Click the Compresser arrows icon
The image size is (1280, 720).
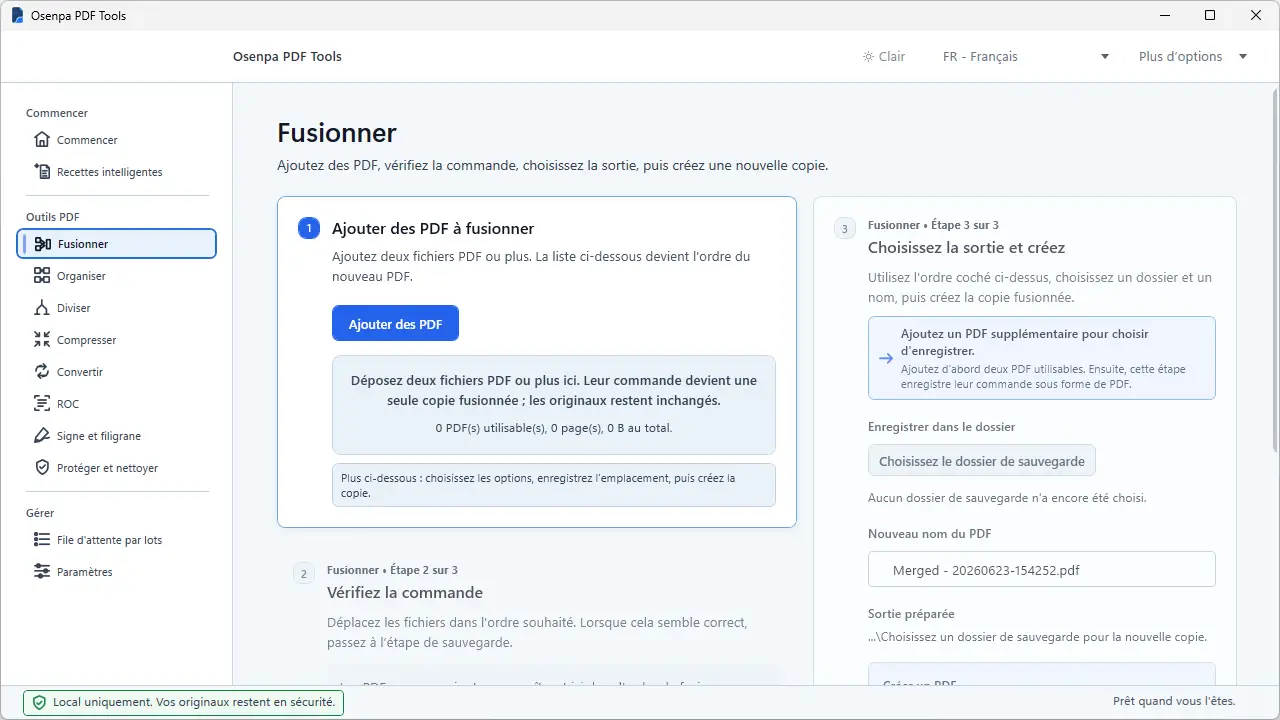(42, 340)
